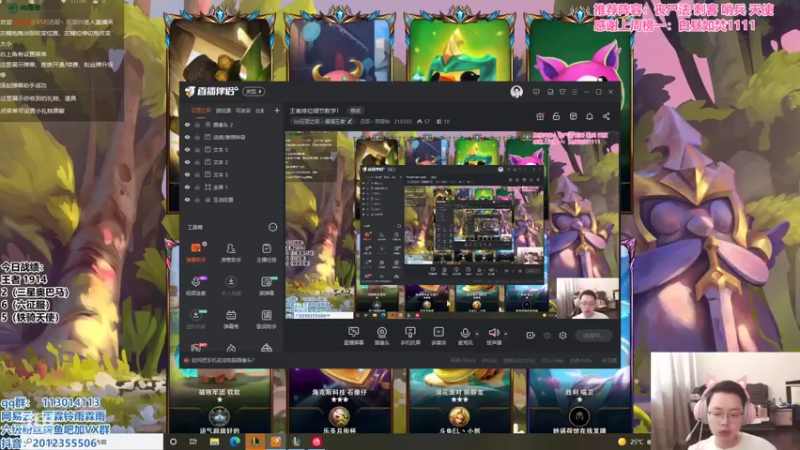Click the message icon right of avatar
This screenshot has height=450, width=800.
[x=536, y=92]
